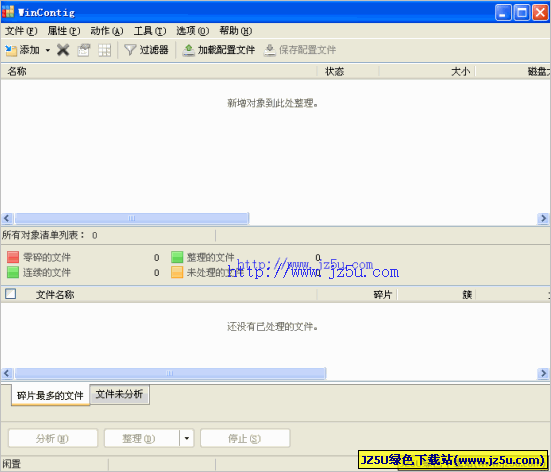Image resolution: width=551 pixels, height=472 pixels.
Task: Click the green 连续的文件 color swatch
Action: pos(13,272)
